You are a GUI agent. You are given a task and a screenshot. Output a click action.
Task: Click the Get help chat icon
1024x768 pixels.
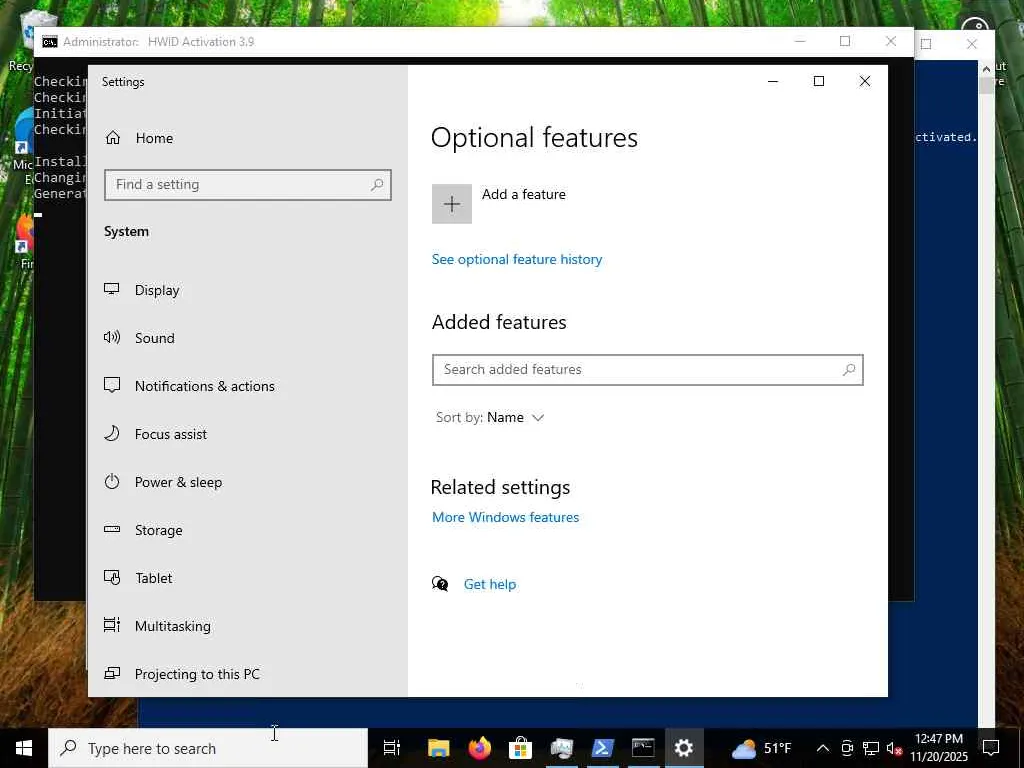[440, 584]
